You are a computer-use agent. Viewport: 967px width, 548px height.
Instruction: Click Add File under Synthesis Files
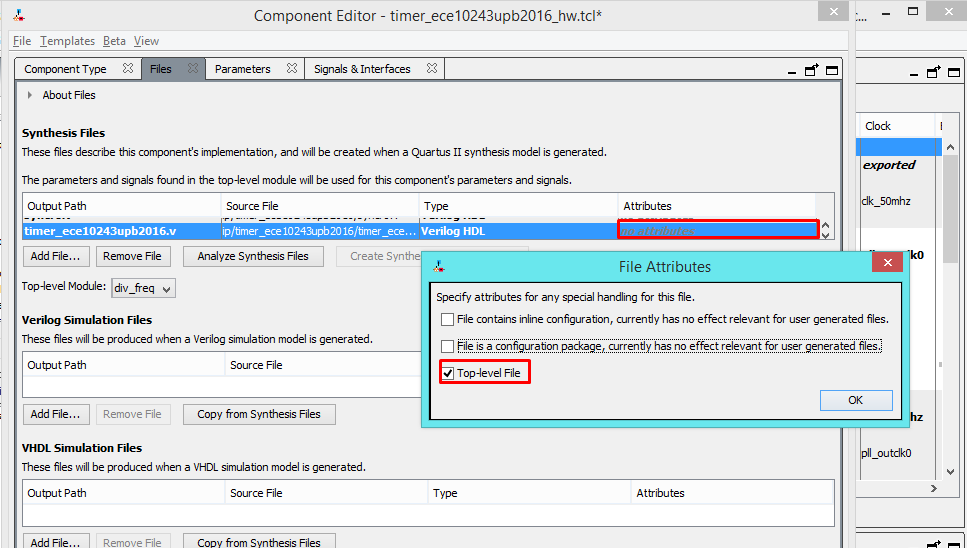tap(56, 256)
